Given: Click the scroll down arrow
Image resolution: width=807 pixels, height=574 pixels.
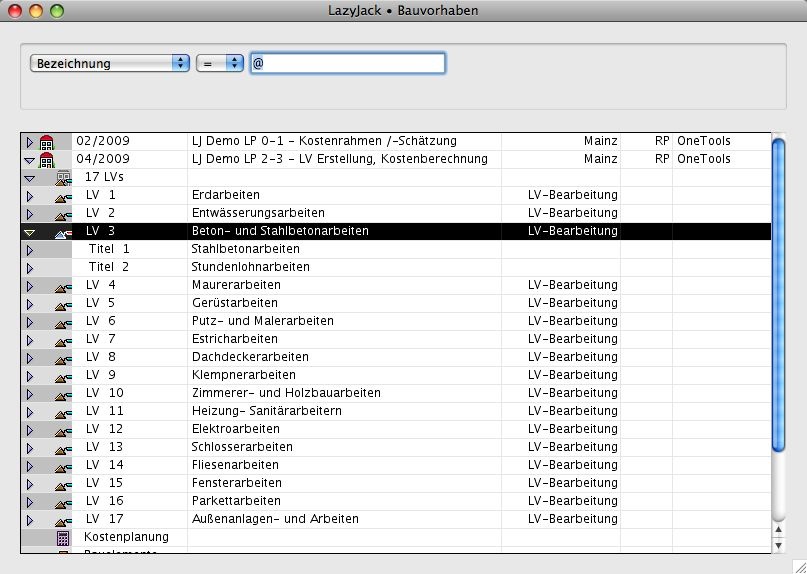Looking at the screenshot, I should click(779, 545).
